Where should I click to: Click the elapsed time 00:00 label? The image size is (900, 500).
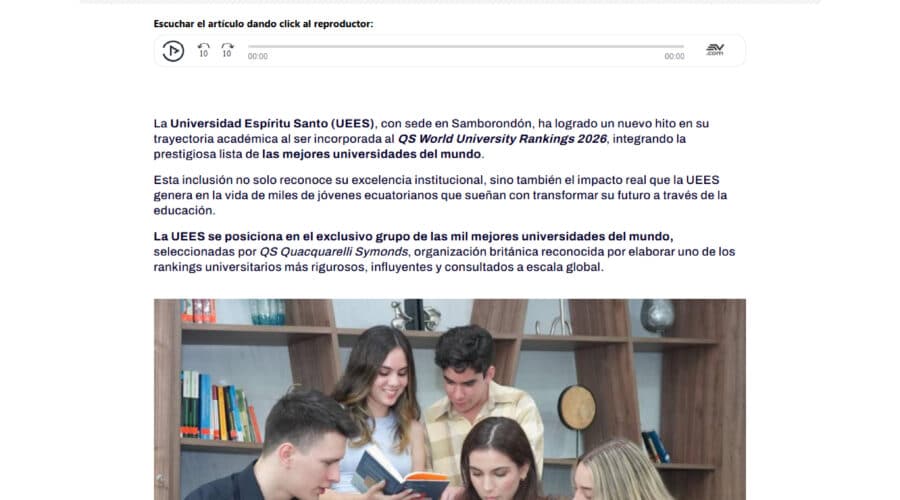click(x=258, y=56)
